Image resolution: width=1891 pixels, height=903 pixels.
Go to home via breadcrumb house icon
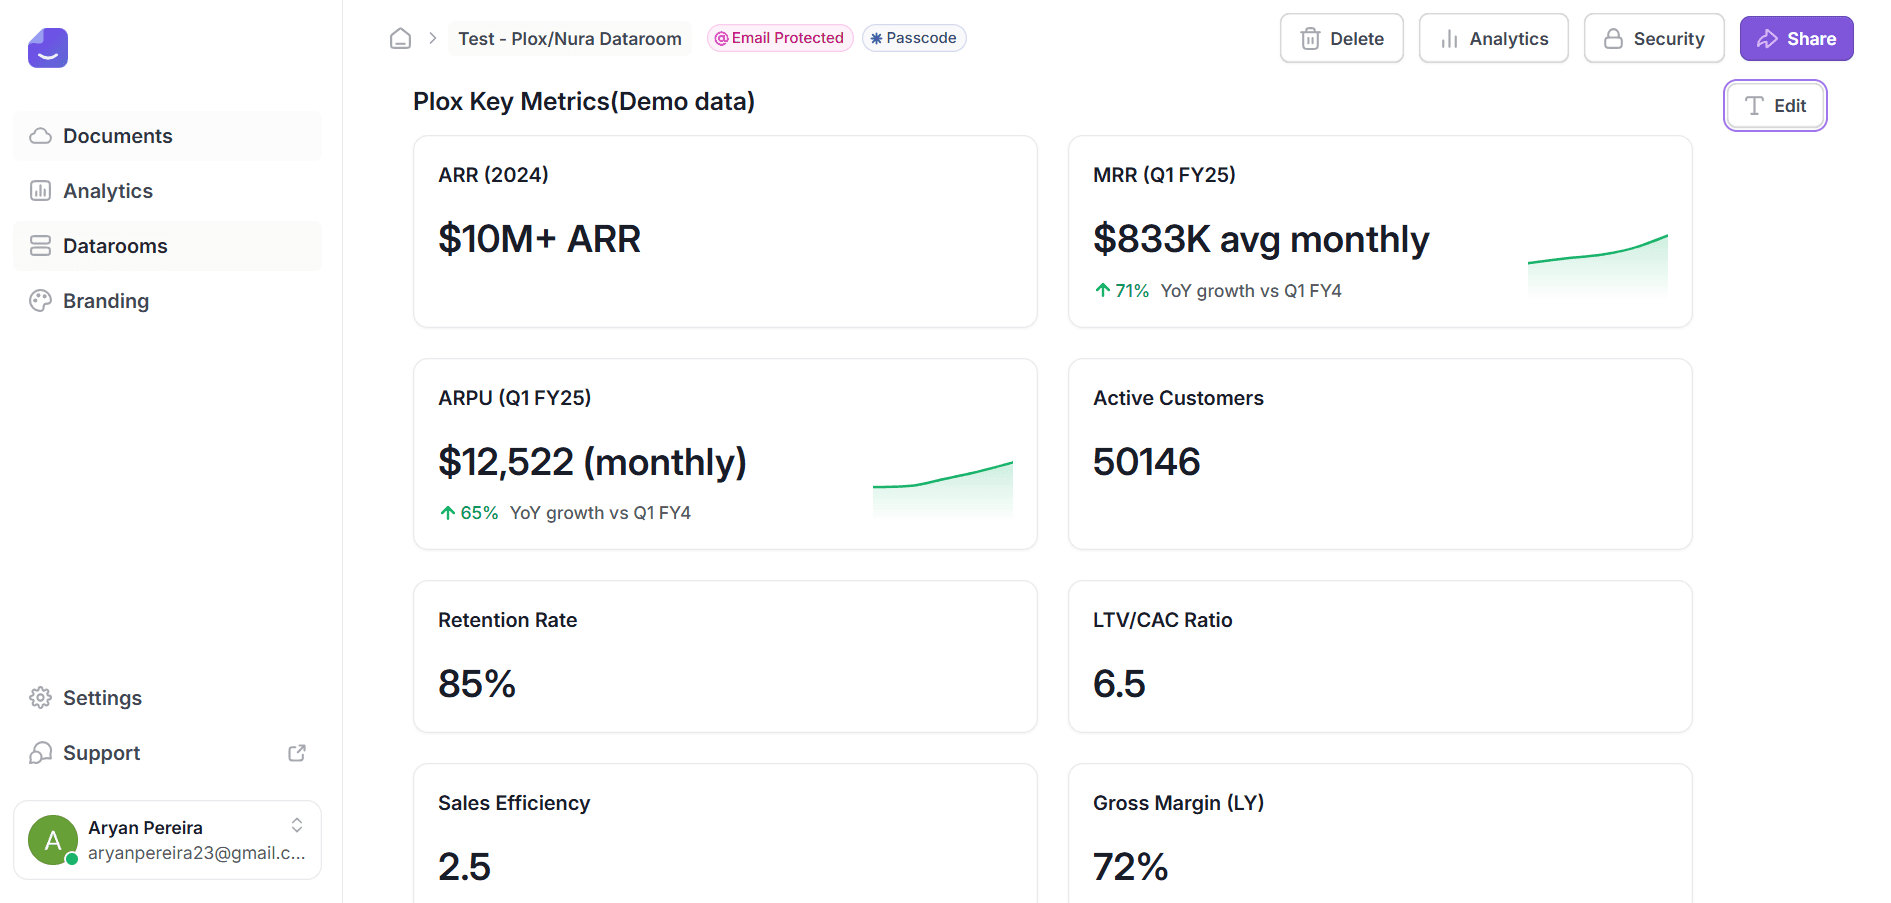tap(400, 38)
